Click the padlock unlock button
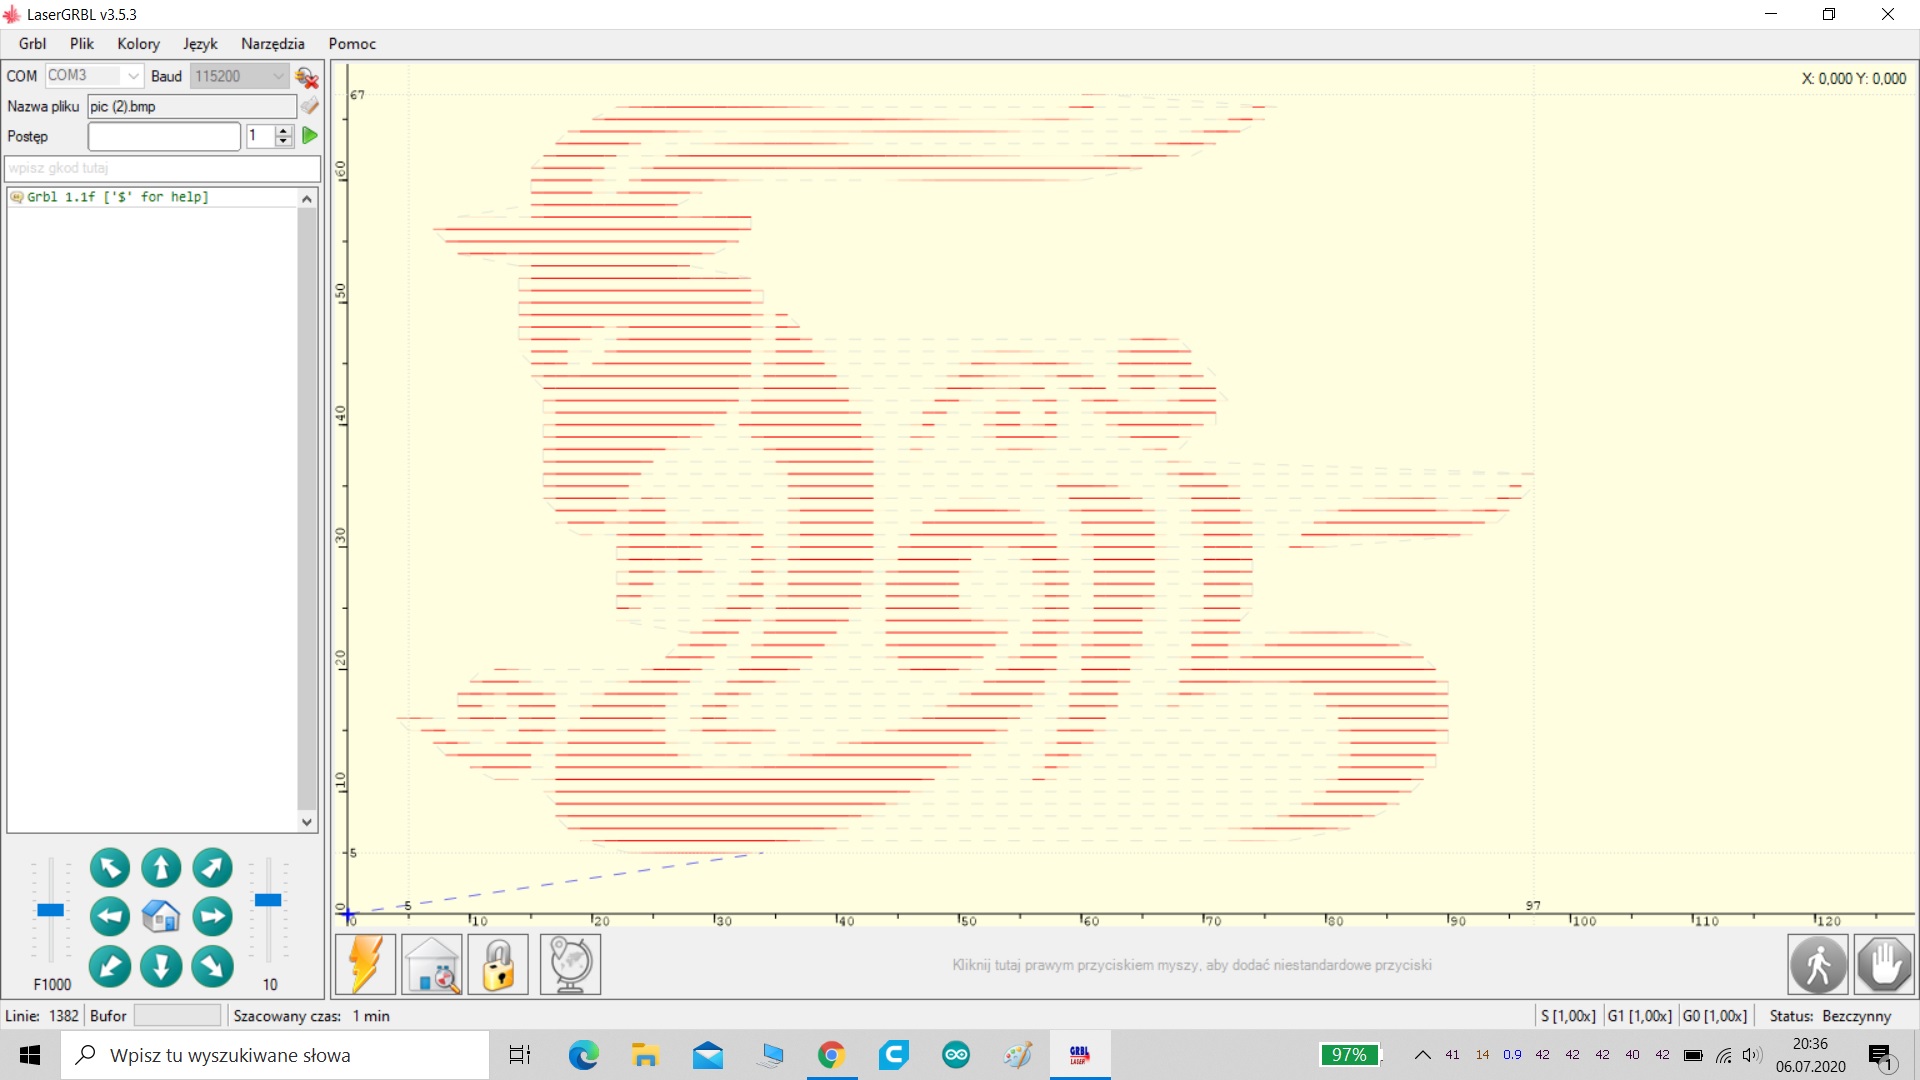 click(498, 964)
